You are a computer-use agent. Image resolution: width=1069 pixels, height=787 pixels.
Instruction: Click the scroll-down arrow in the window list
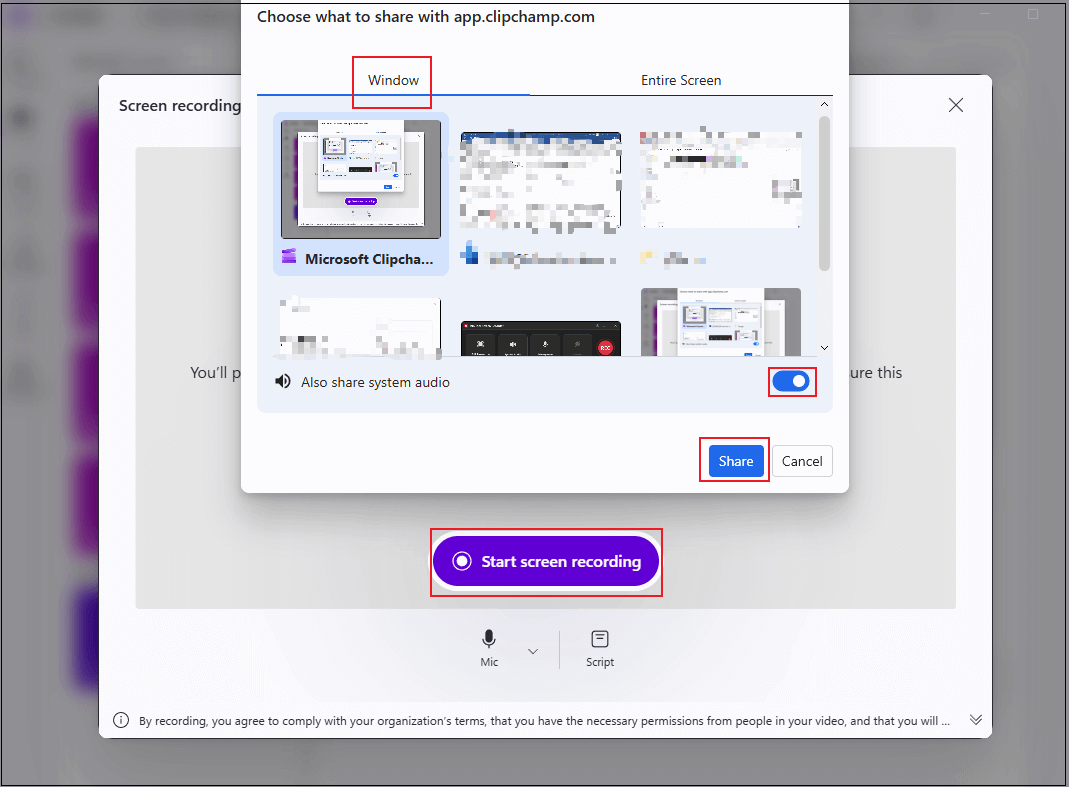tap(823, 347)
